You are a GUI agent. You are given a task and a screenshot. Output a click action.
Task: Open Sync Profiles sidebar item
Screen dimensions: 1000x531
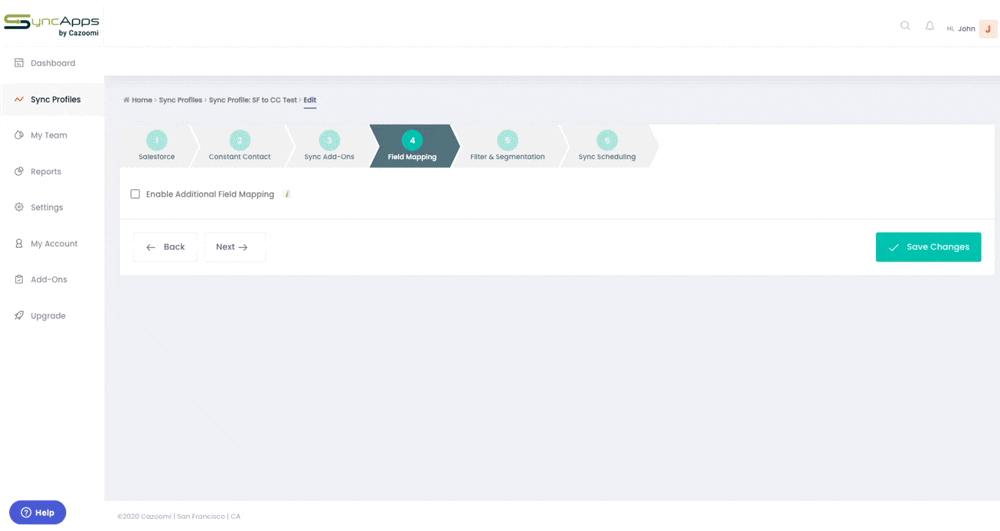pyautogui.click(x=52, y=99)
